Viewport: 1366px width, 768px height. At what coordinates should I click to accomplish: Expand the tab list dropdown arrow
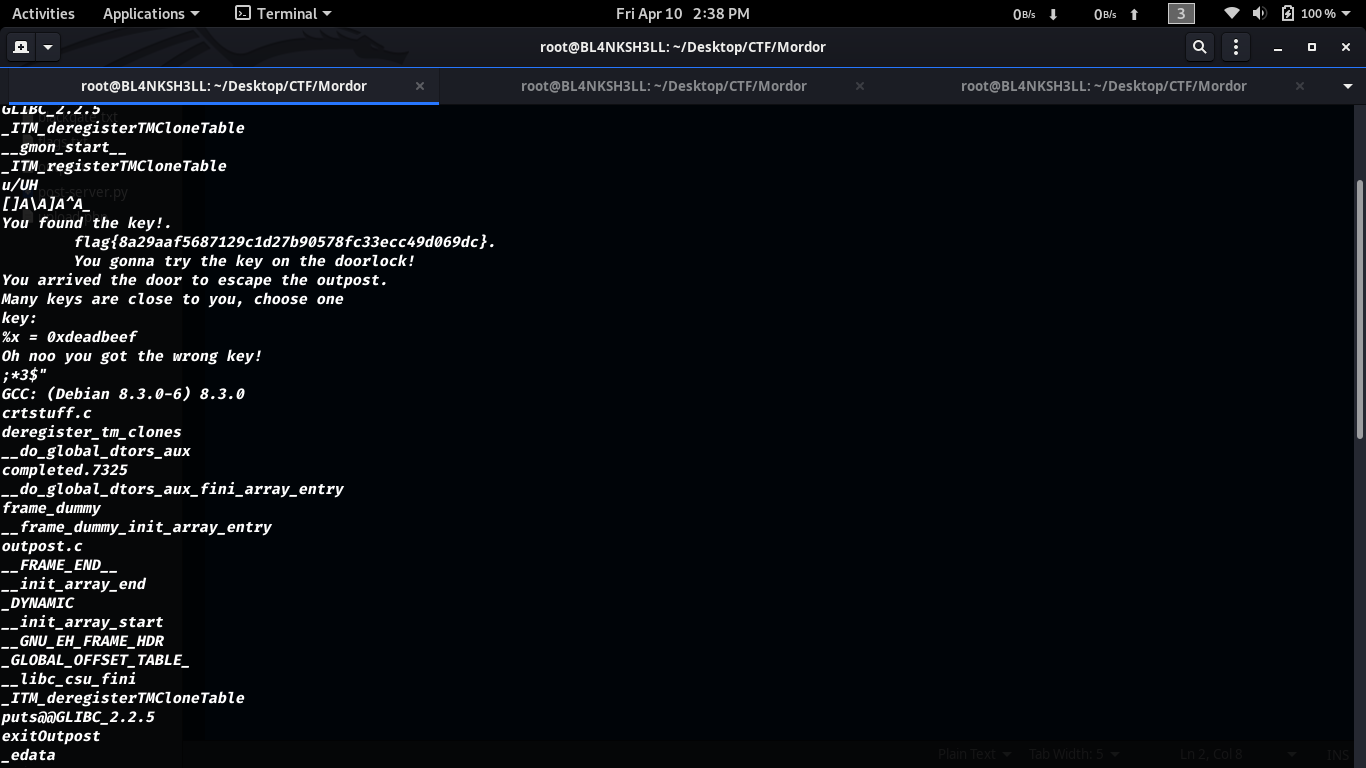(x=1347, y=86)
